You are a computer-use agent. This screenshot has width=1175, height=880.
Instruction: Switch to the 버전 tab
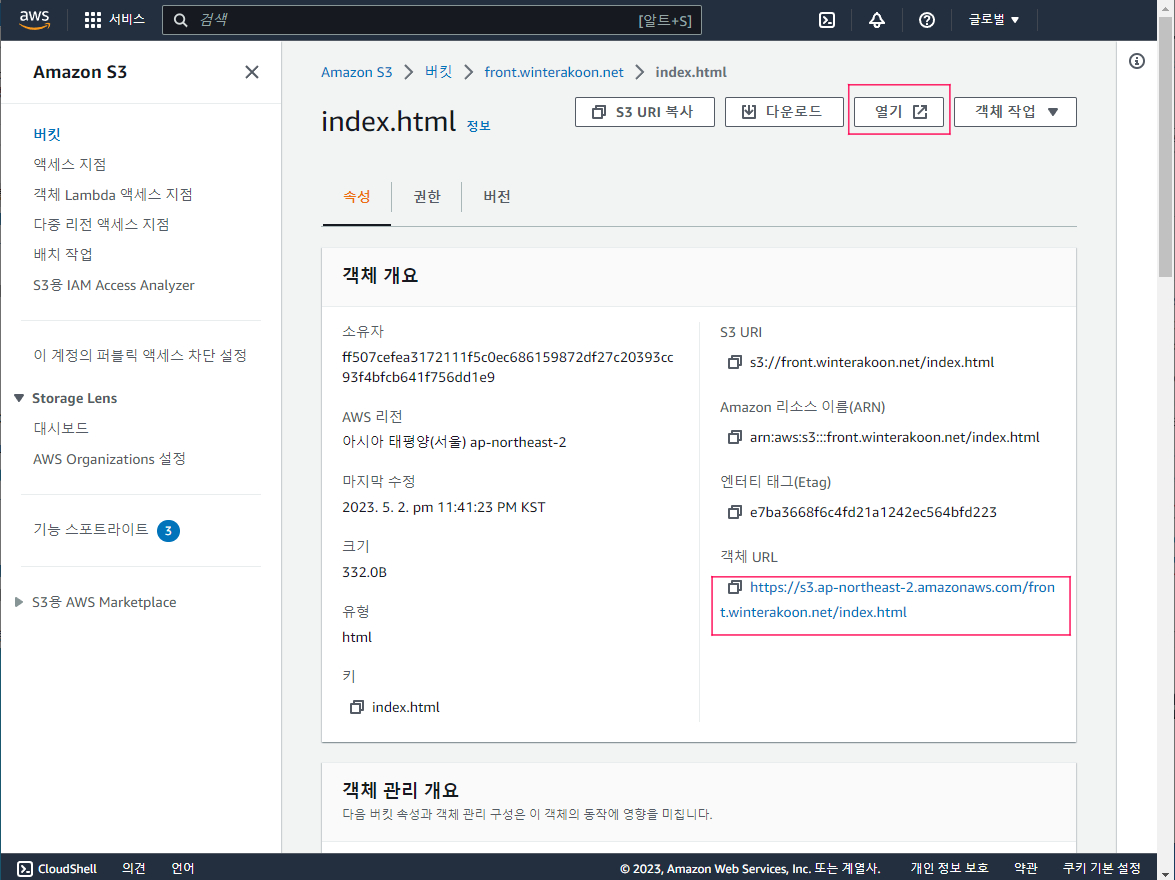pos(497,196)
